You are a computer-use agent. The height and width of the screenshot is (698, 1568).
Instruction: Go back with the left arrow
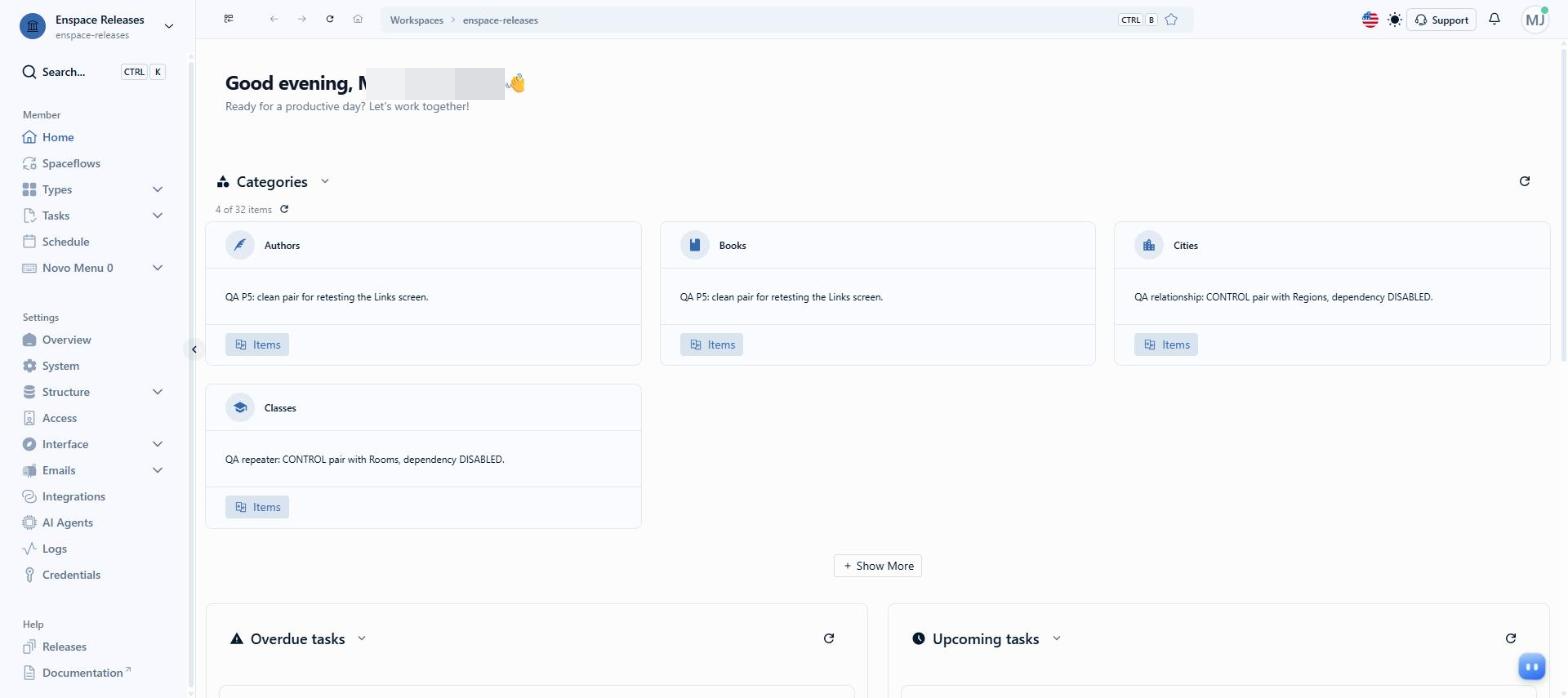click(274, 19)
